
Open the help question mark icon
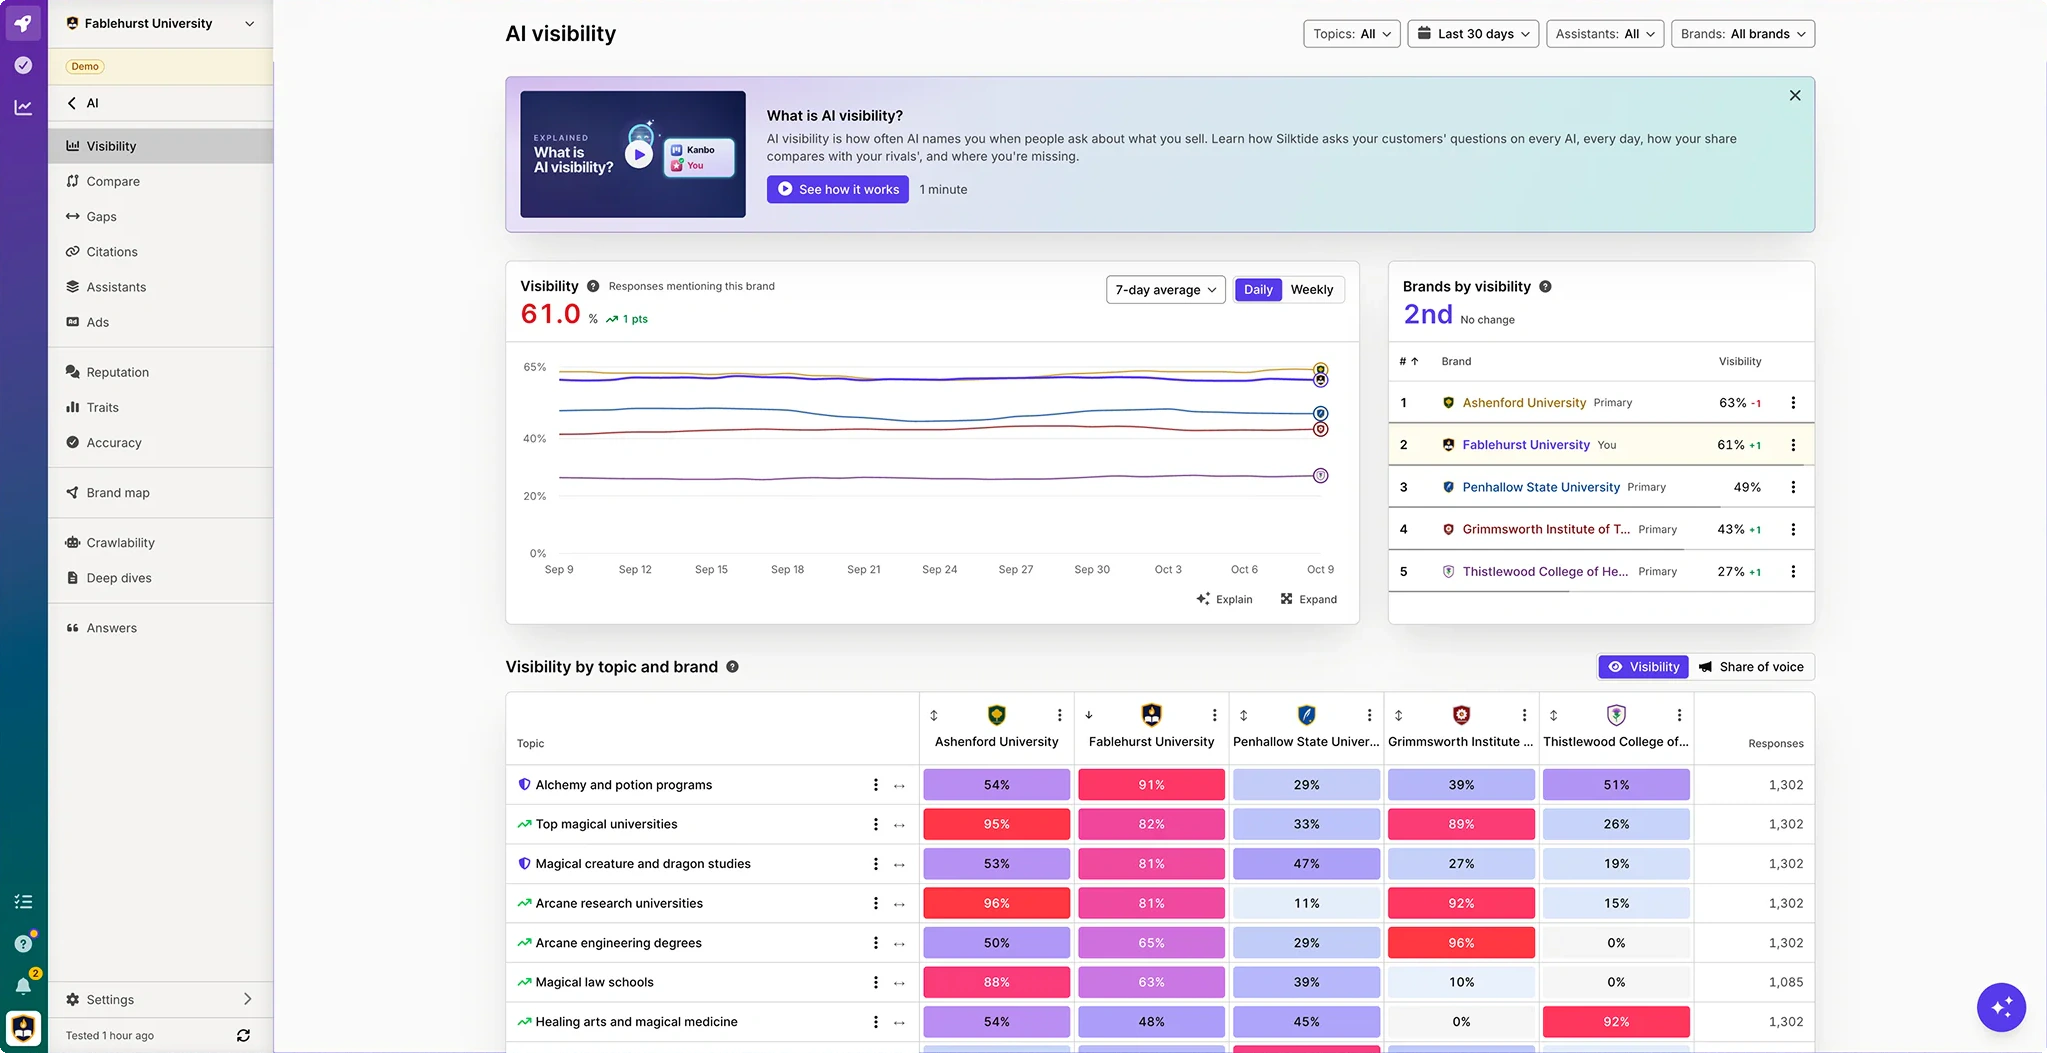pos(23,944)
